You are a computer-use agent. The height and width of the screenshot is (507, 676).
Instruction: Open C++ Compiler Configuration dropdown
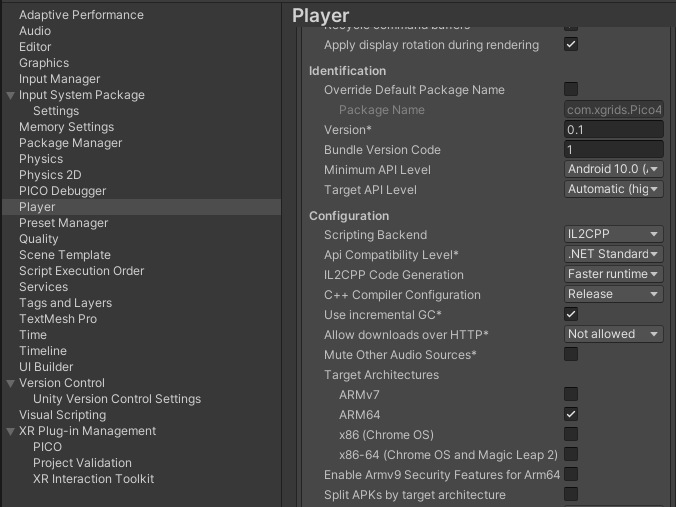click(x=613, y=294)
